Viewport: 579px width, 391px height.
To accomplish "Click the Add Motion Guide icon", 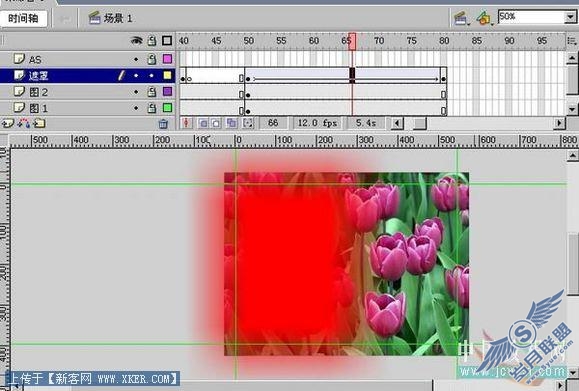I will [x=24, y=123].
